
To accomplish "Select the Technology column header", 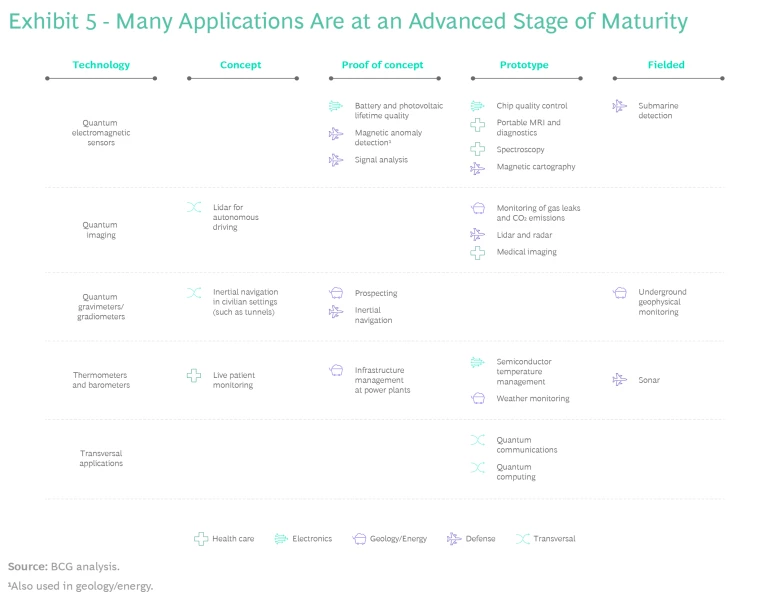I will coord(101,65).
